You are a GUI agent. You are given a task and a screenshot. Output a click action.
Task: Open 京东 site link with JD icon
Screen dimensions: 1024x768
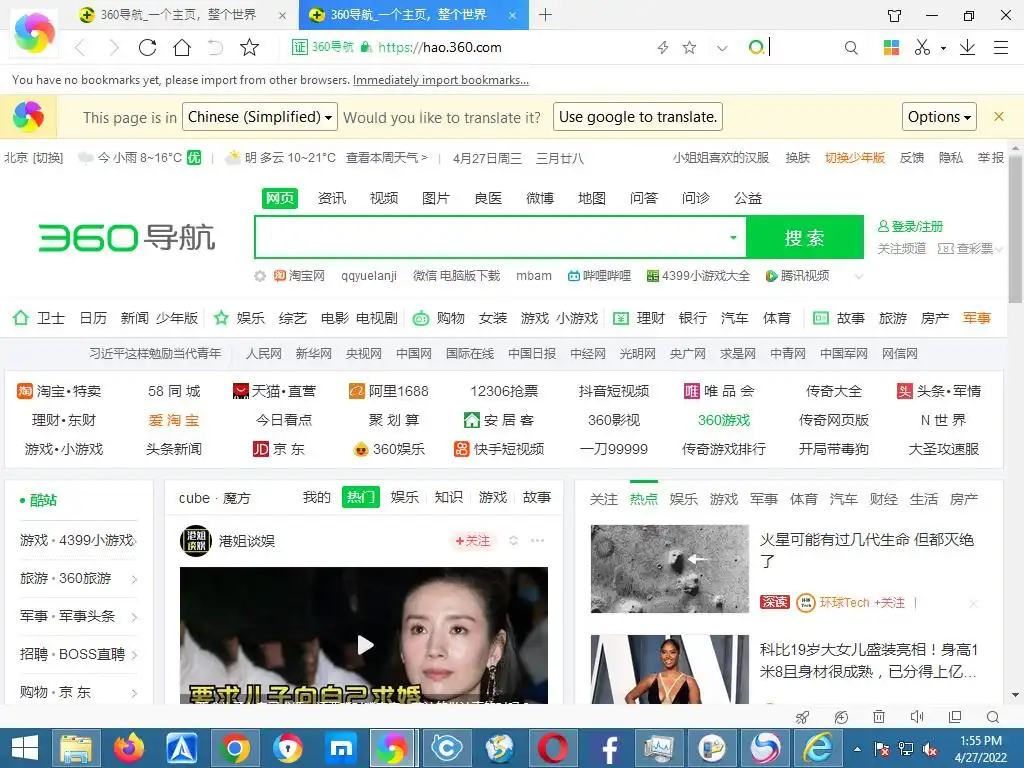tap(279, 449)
